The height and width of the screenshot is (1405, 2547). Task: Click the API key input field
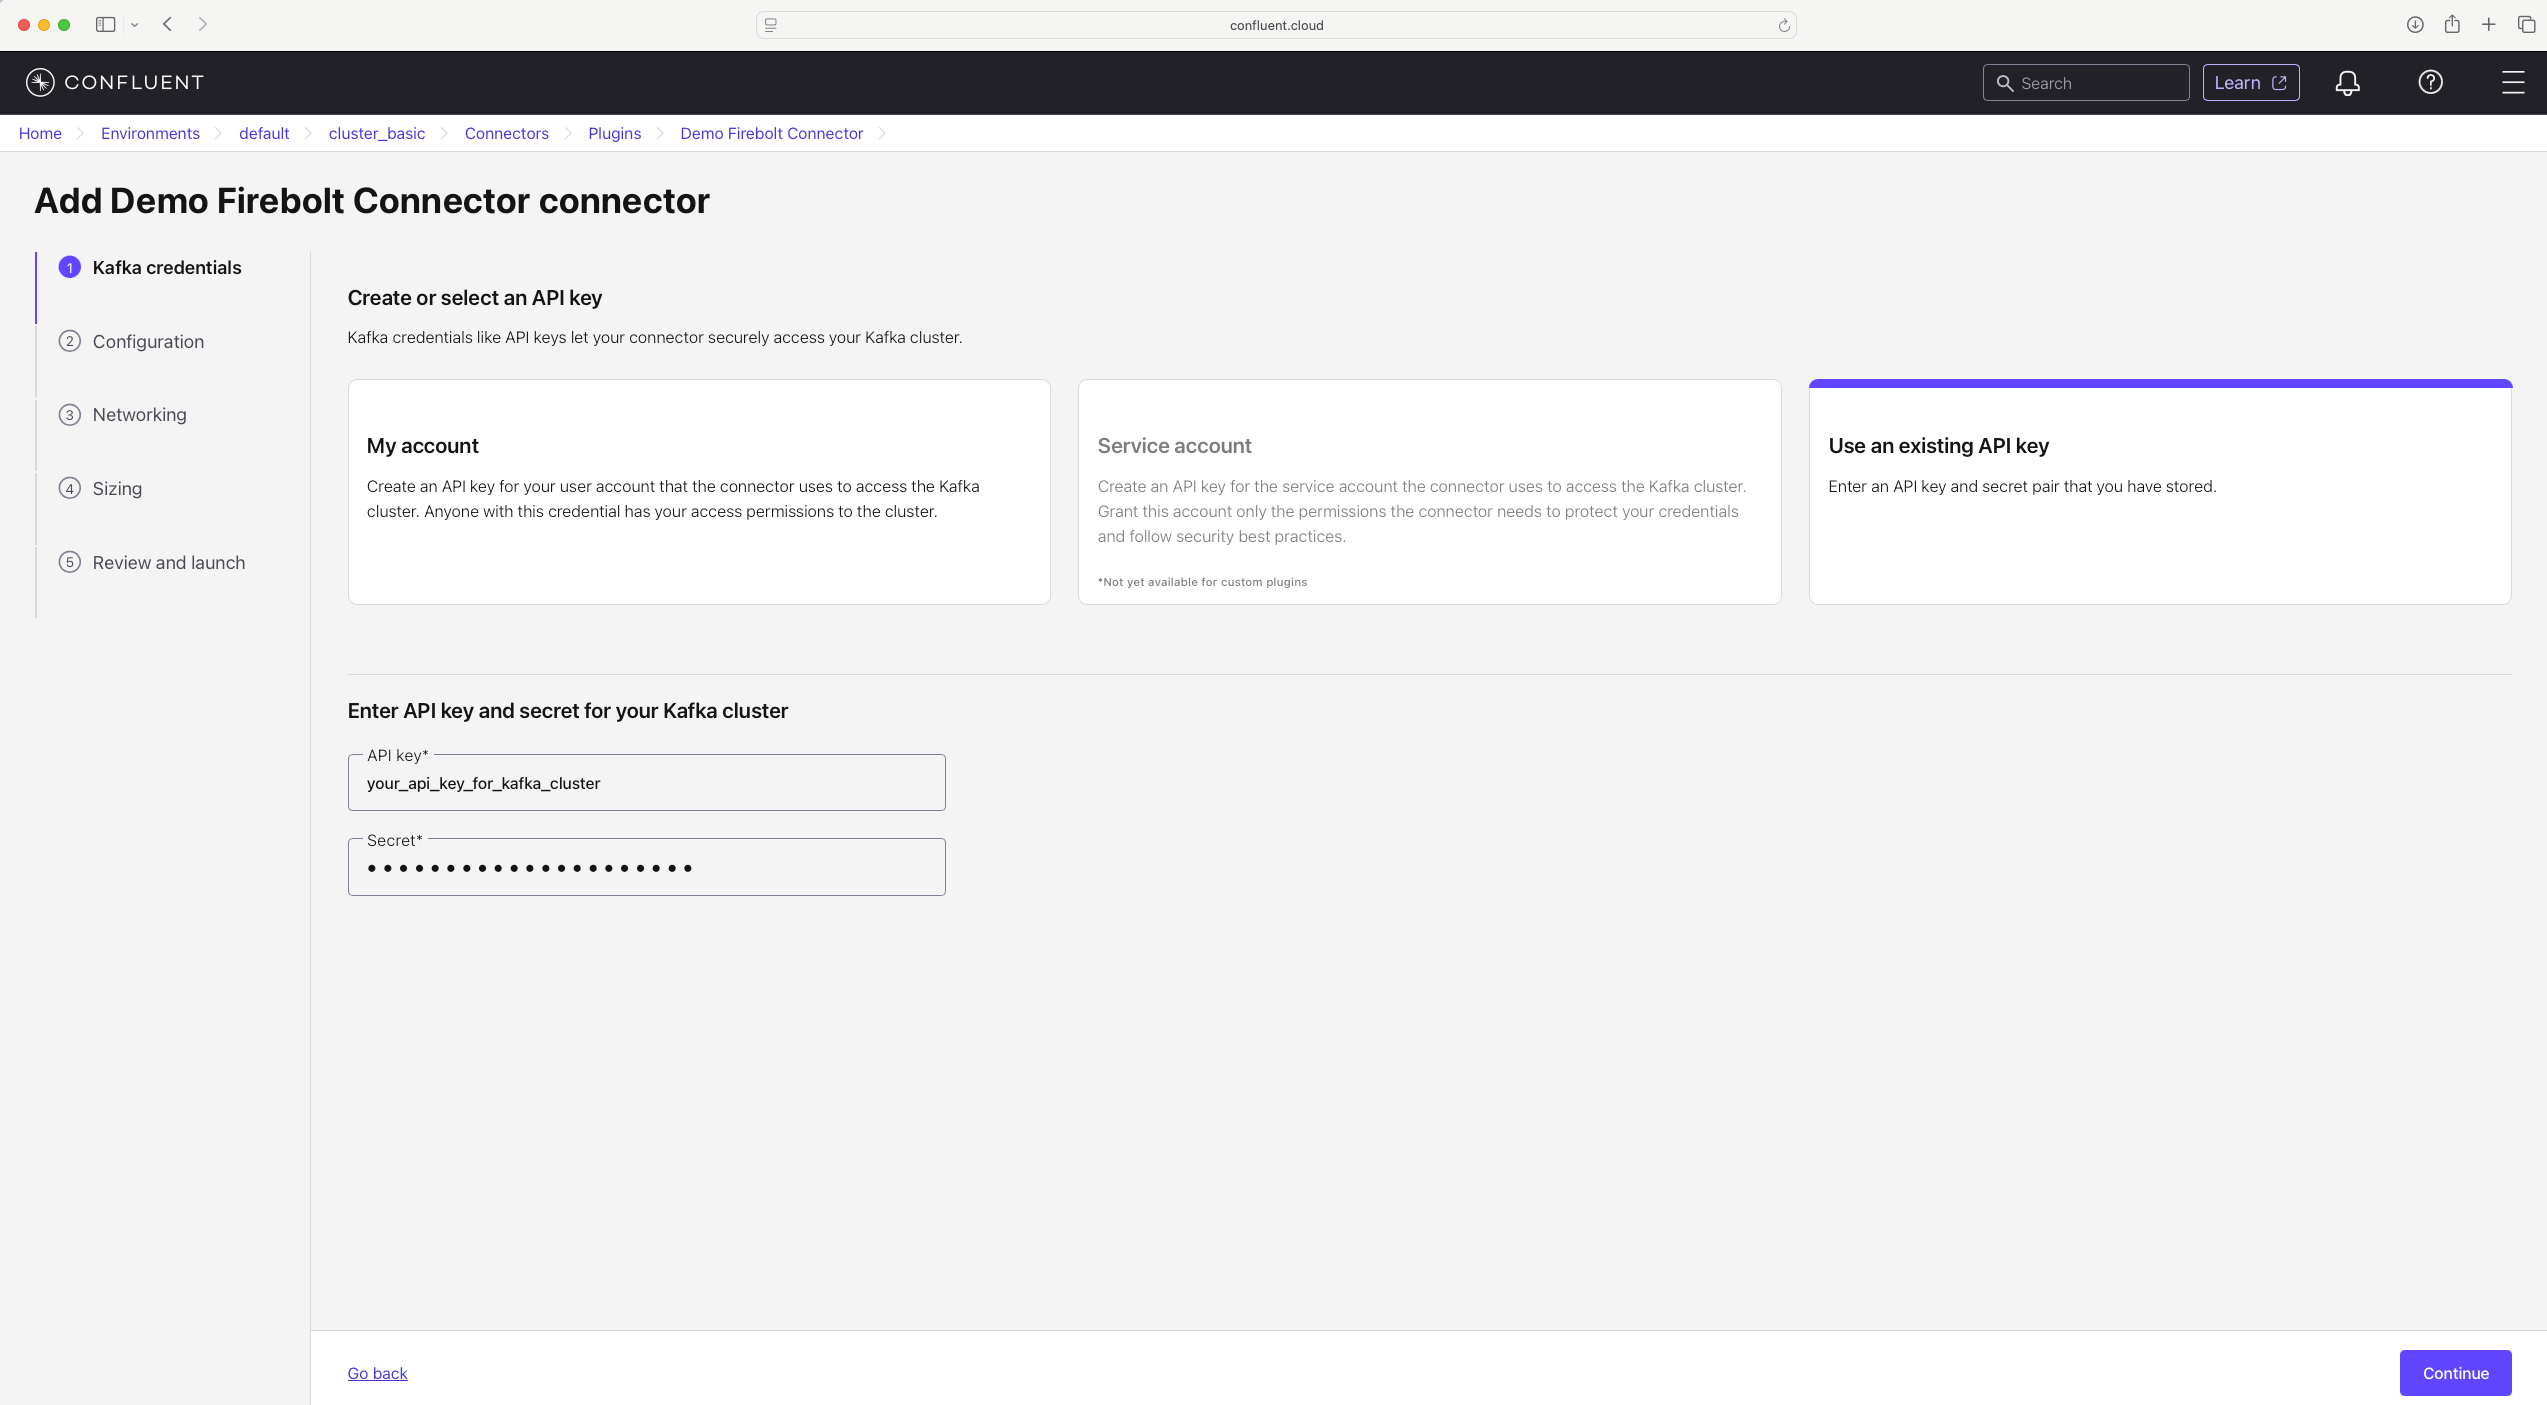(x=646, y=783)
